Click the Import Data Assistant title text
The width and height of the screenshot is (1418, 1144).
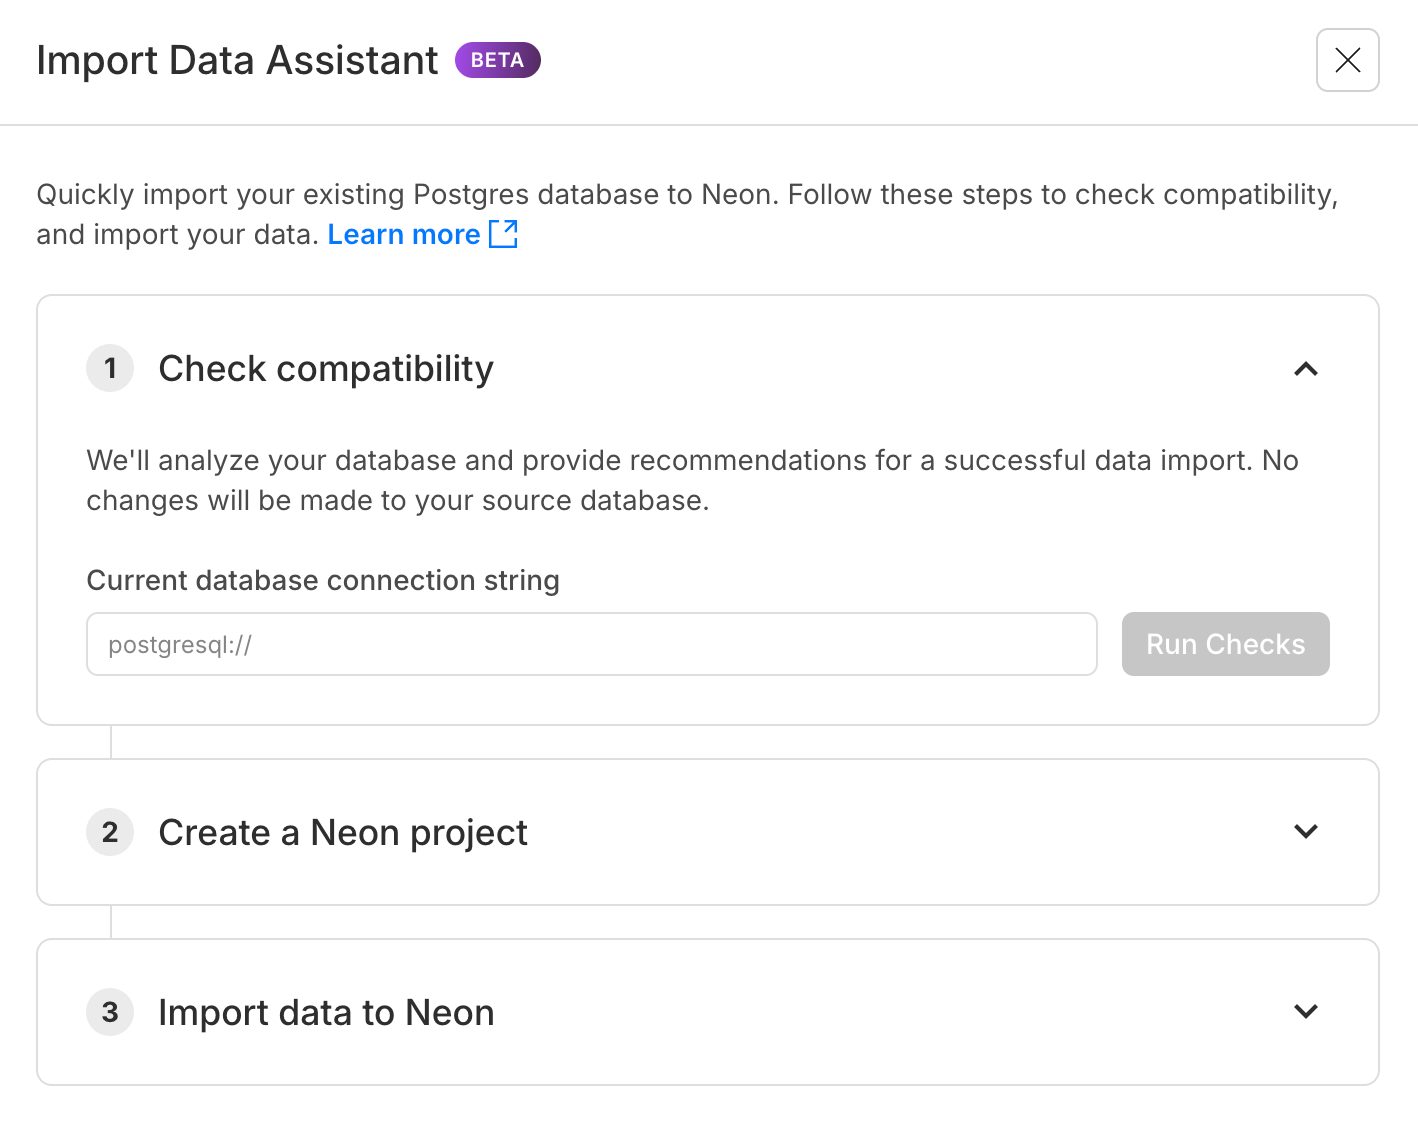coord(237,60)
